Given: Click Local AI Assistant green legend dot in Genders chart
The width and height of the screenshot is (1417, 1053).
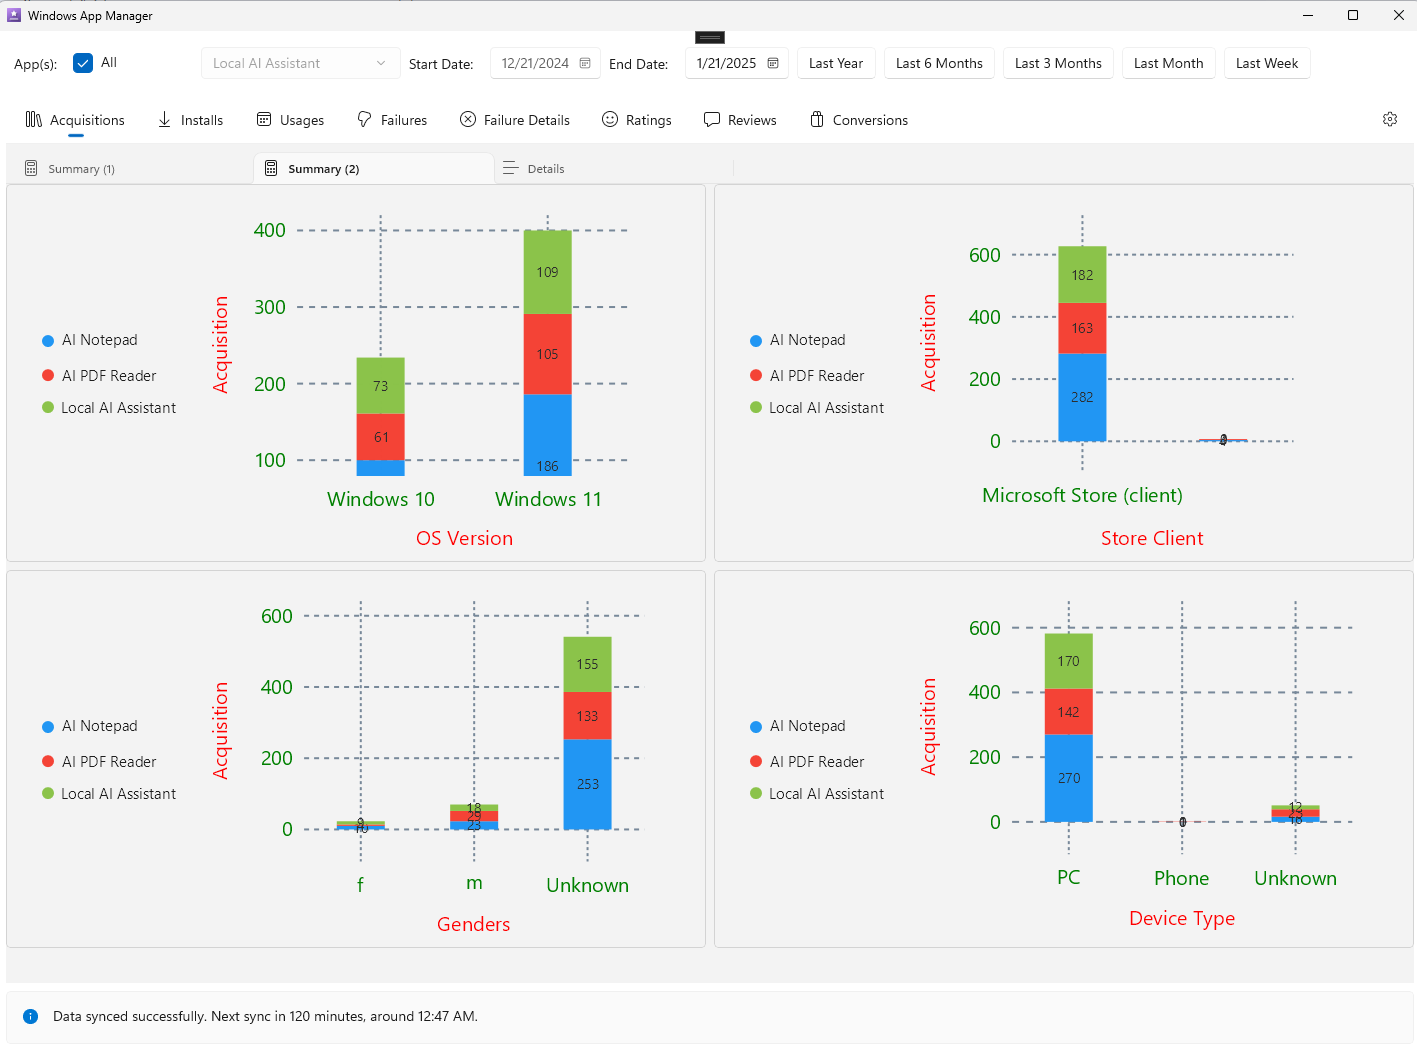Looking at the screenshot, I should pos(48,793).
